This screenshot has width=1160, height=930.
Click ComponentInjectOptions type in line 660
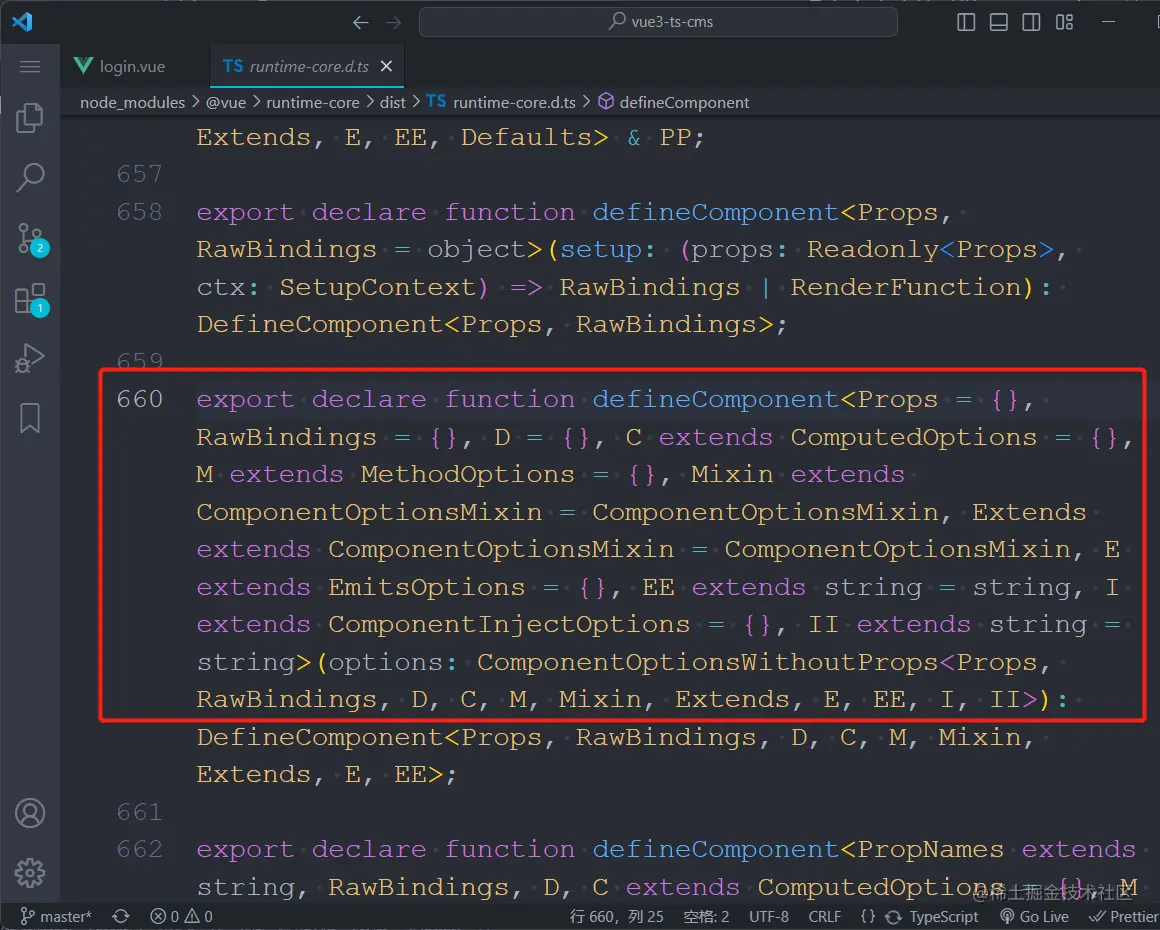point(509,624)
